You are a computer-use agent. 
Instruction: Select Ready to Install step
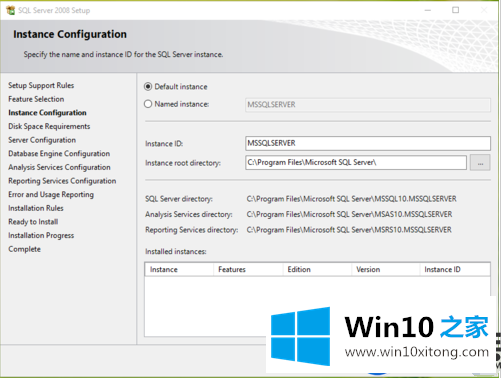pos(33,222)
